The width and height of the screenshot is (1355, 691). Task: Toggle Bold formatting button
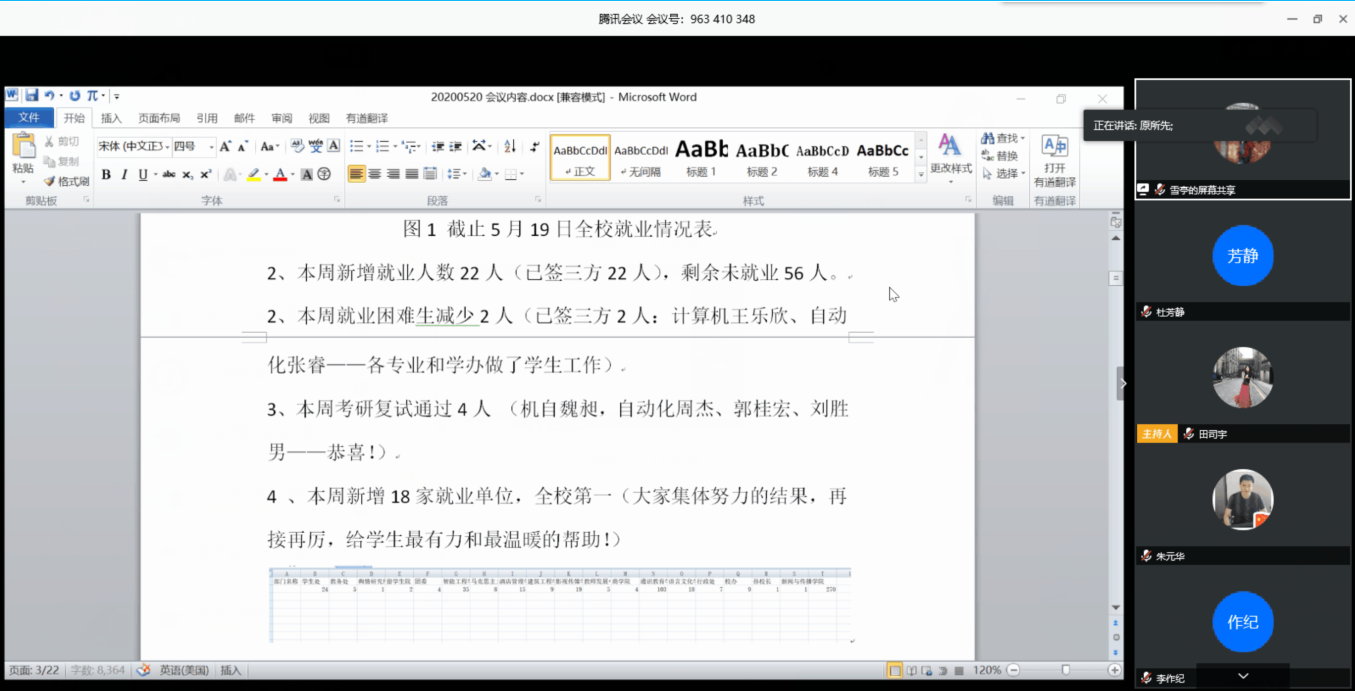106,175
